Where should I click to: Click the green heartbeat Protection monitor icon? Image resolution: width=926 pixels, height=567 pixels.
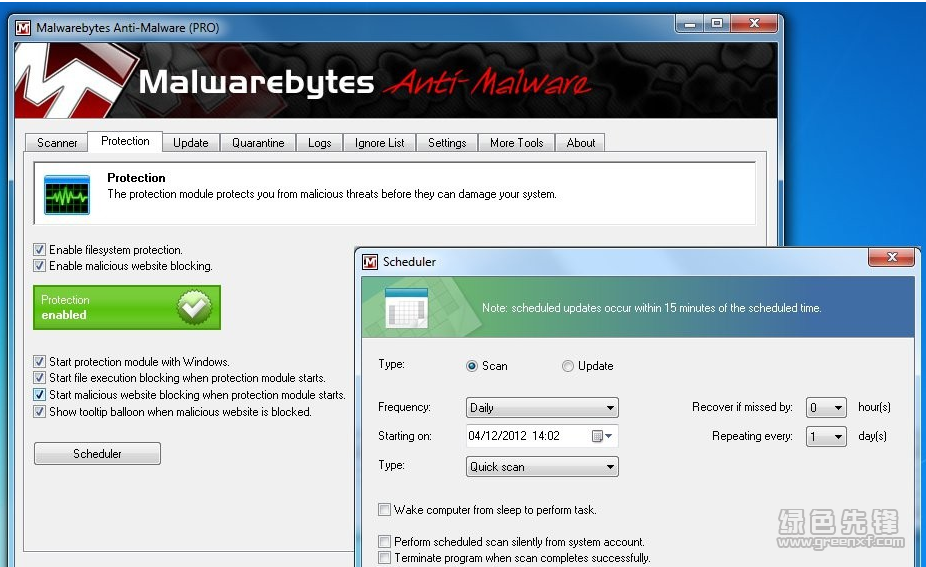[67, 195]
